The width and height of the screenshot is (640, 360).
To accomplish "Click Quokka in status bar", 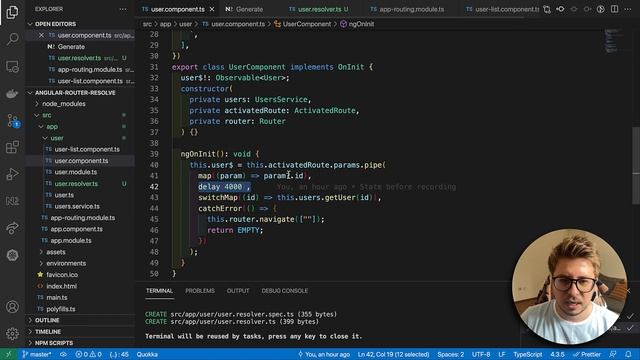I will click(147, 354).
